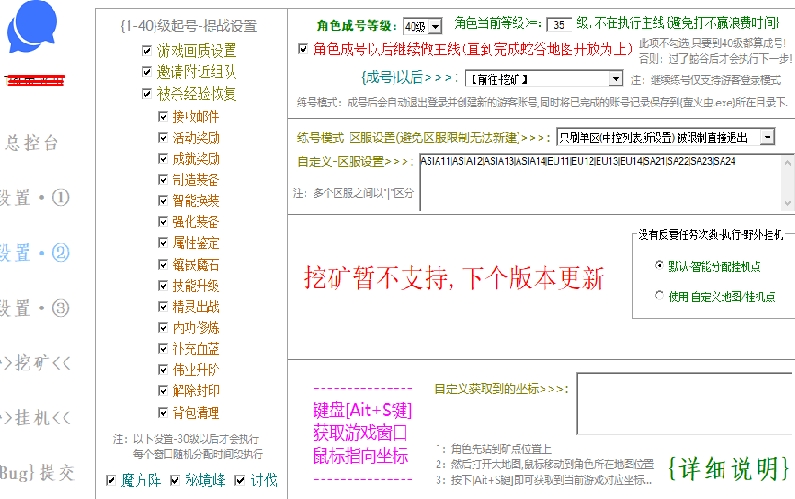This screenshot has height=499, width=795.
Task: Open the 成号以后 前往挖矿 dropdown
Action: coord(544,79)
